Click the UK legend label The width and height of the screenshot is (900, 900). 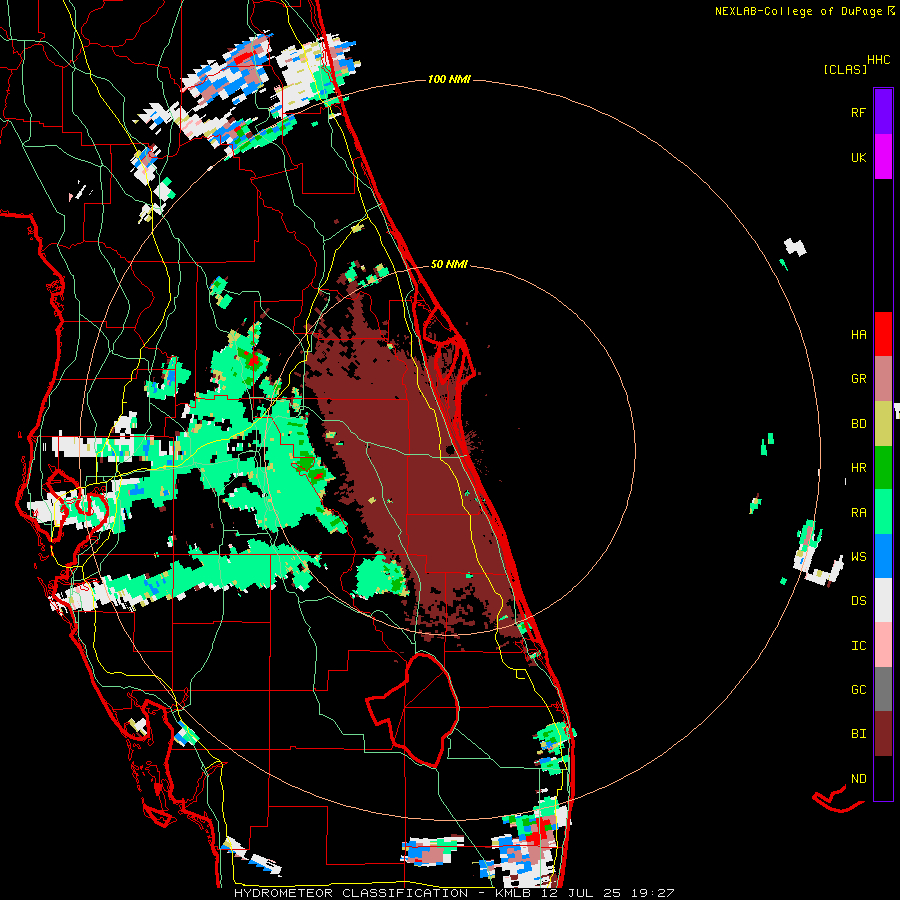coord(858,157)
